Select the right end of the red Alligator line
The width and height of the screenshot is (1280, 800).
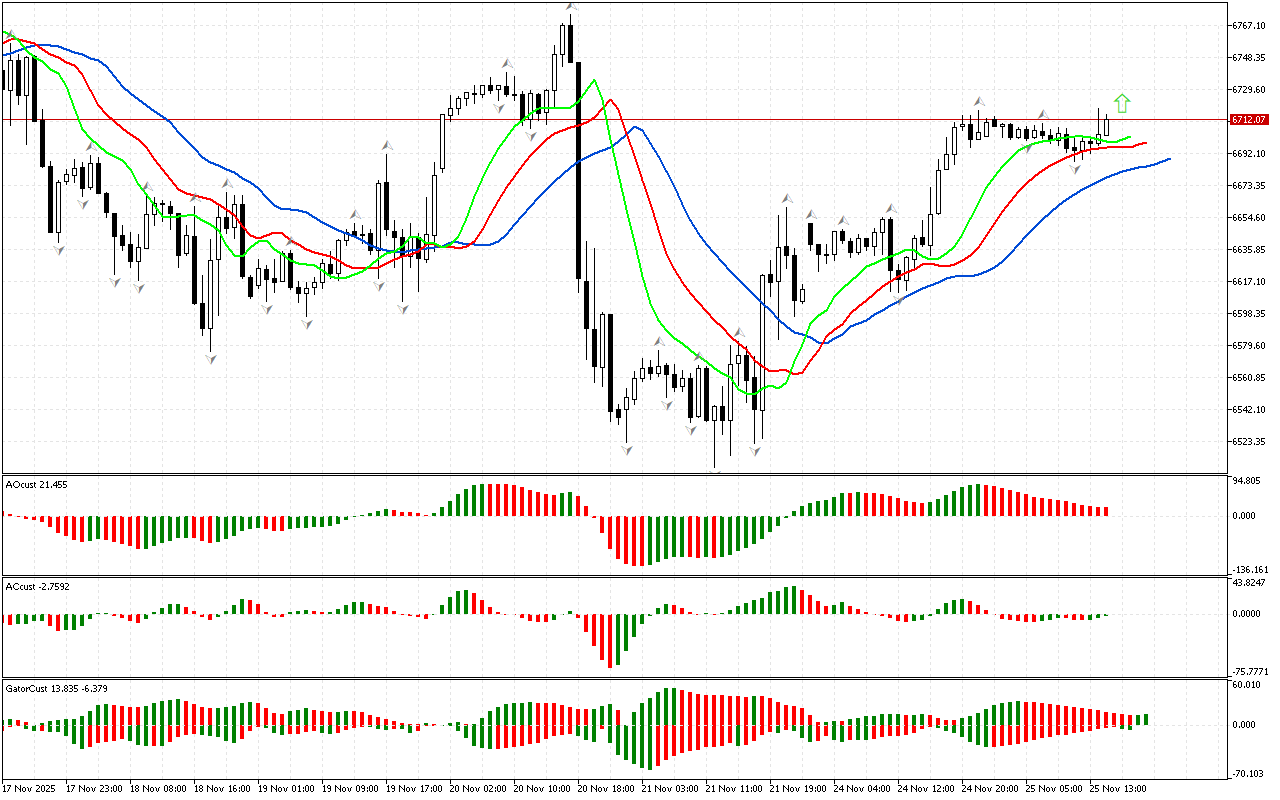tap(1144, 143)
